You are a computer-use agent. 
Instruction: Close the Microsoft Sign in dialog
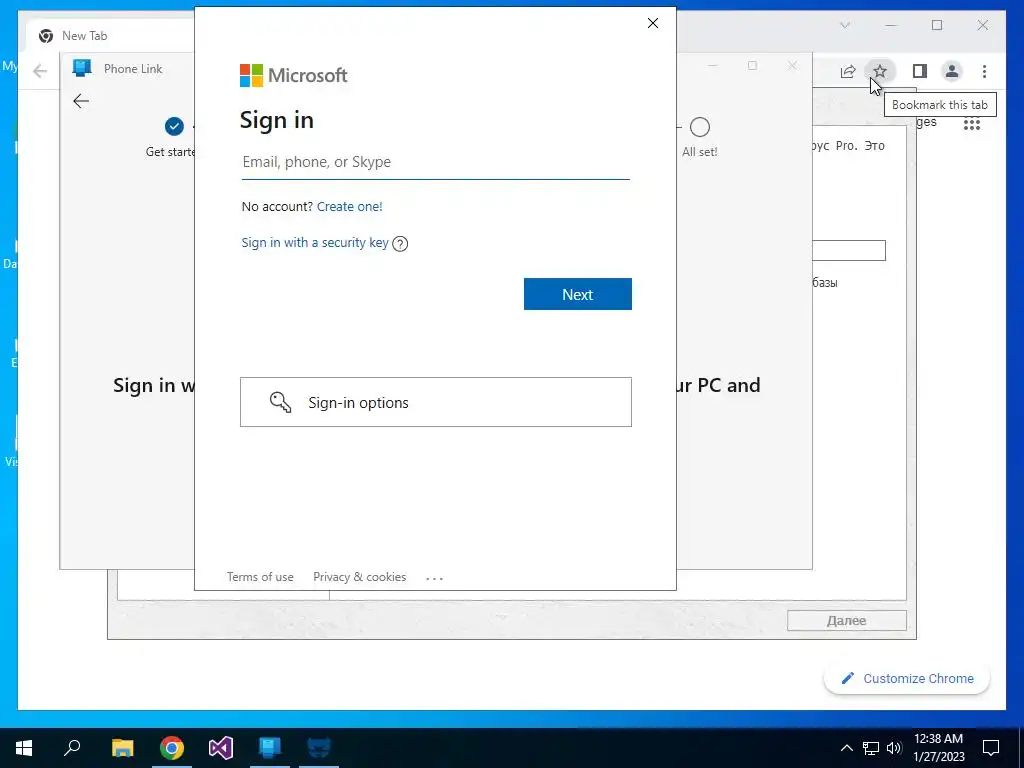pos(652,23)
